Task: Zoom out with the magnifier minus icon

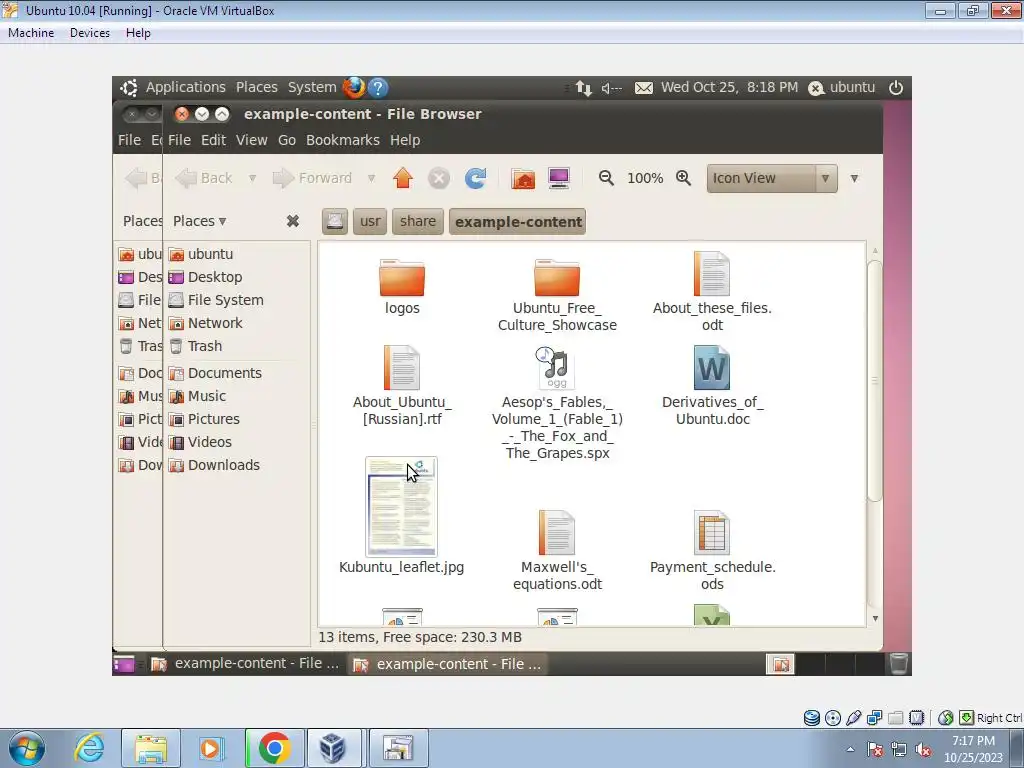Action: (606, 178)
